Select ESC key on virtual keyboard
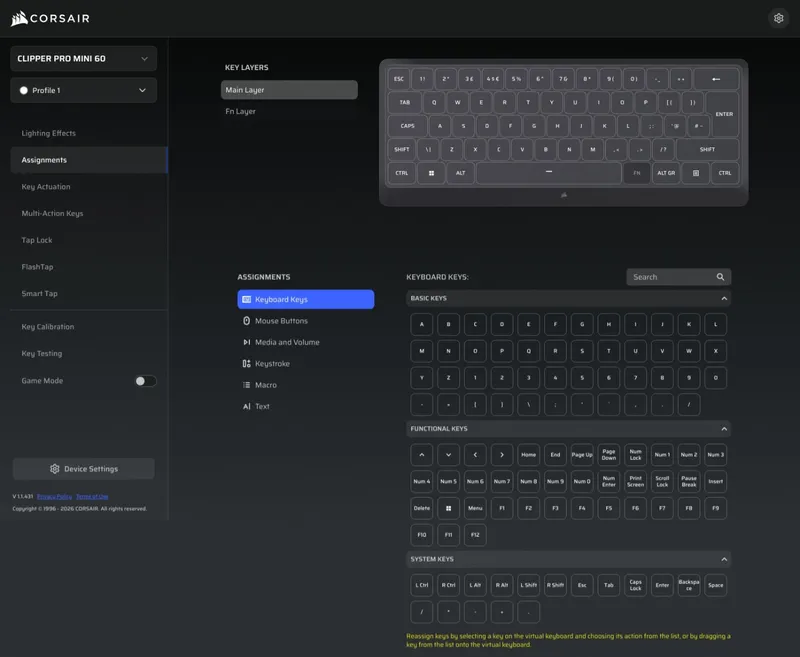This screenshot has height=657, width=800. click(x=398, y=79)
